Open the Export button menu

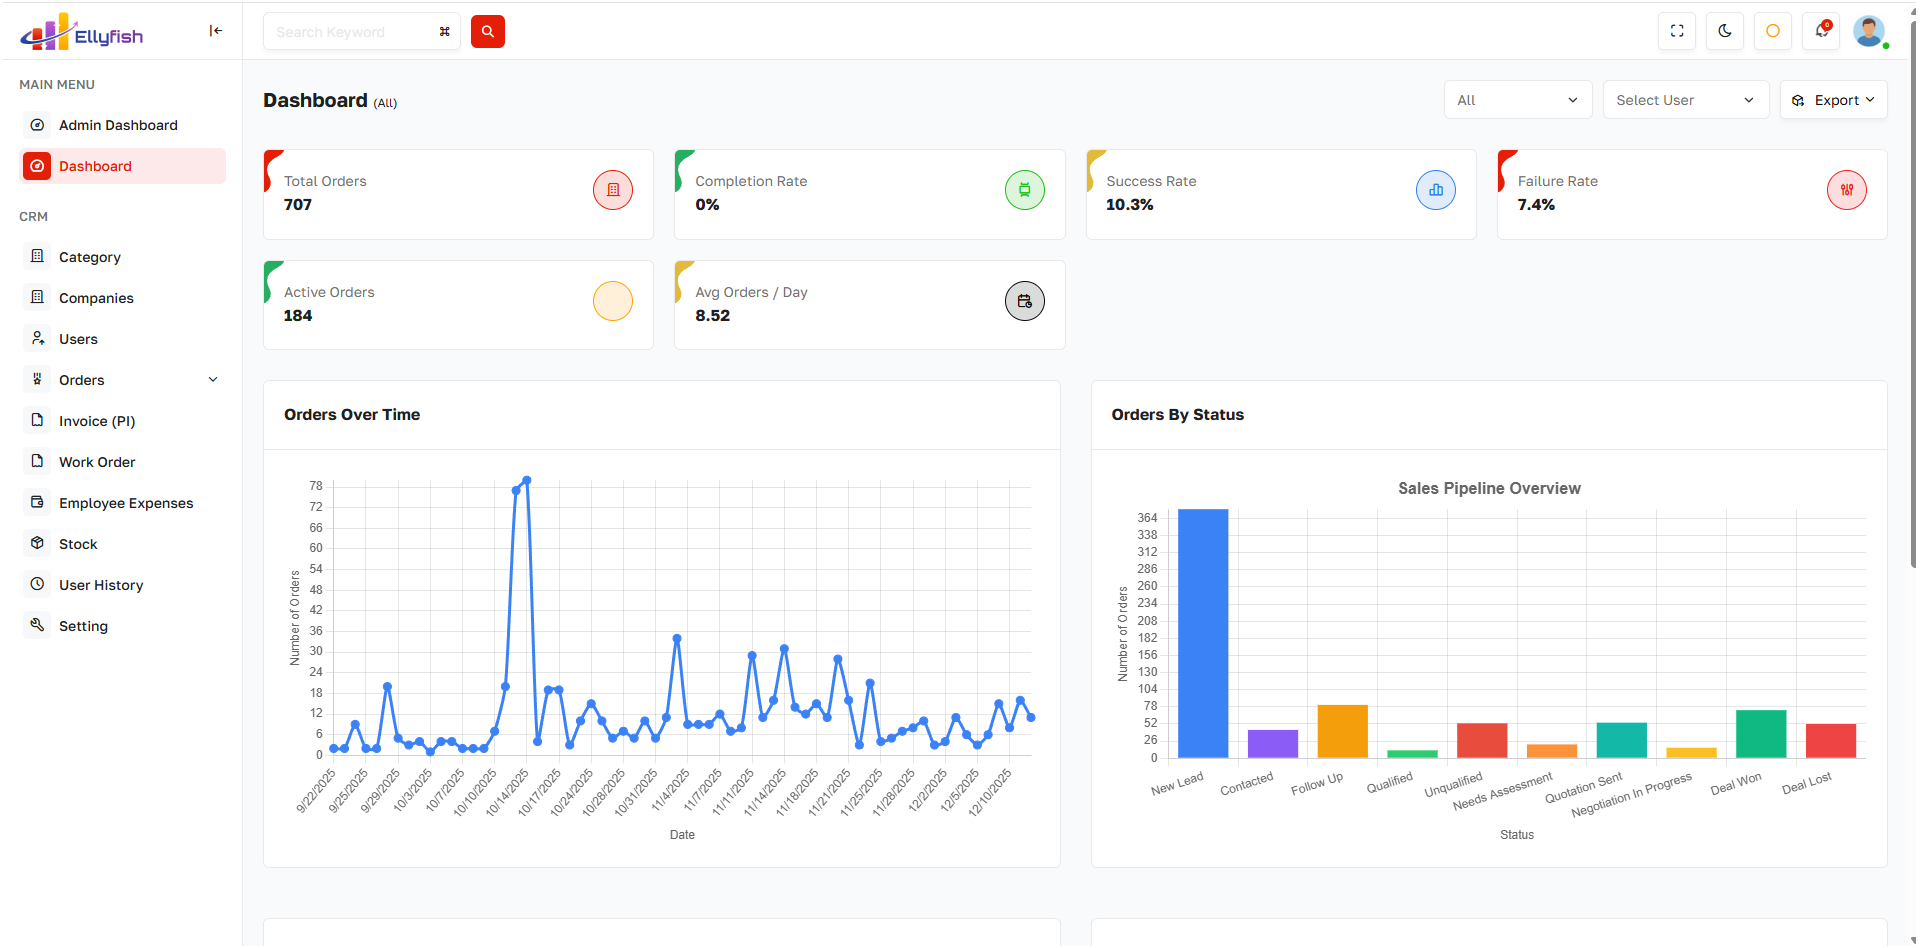click(x=1833, y=100)
